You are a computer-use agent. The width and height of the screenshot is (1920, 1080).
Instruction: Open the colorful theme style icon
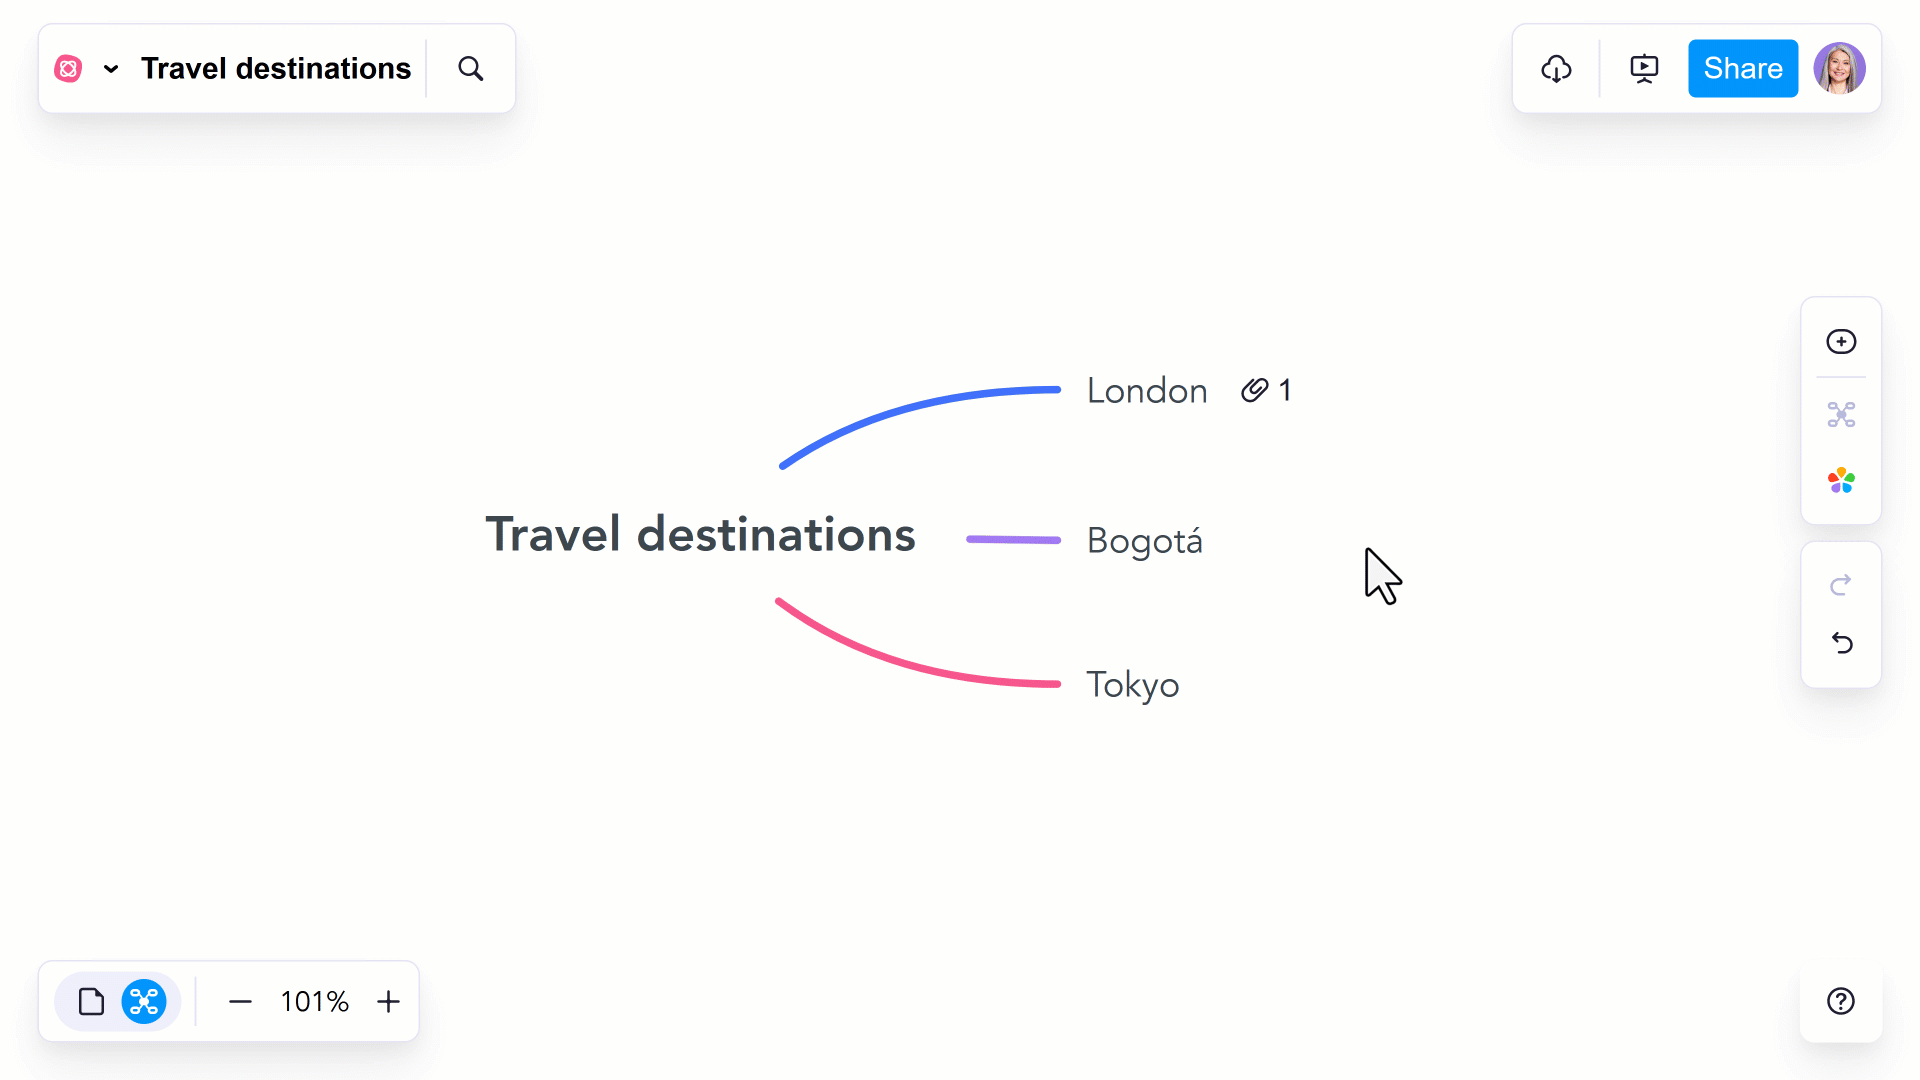tap(1841, 481)
